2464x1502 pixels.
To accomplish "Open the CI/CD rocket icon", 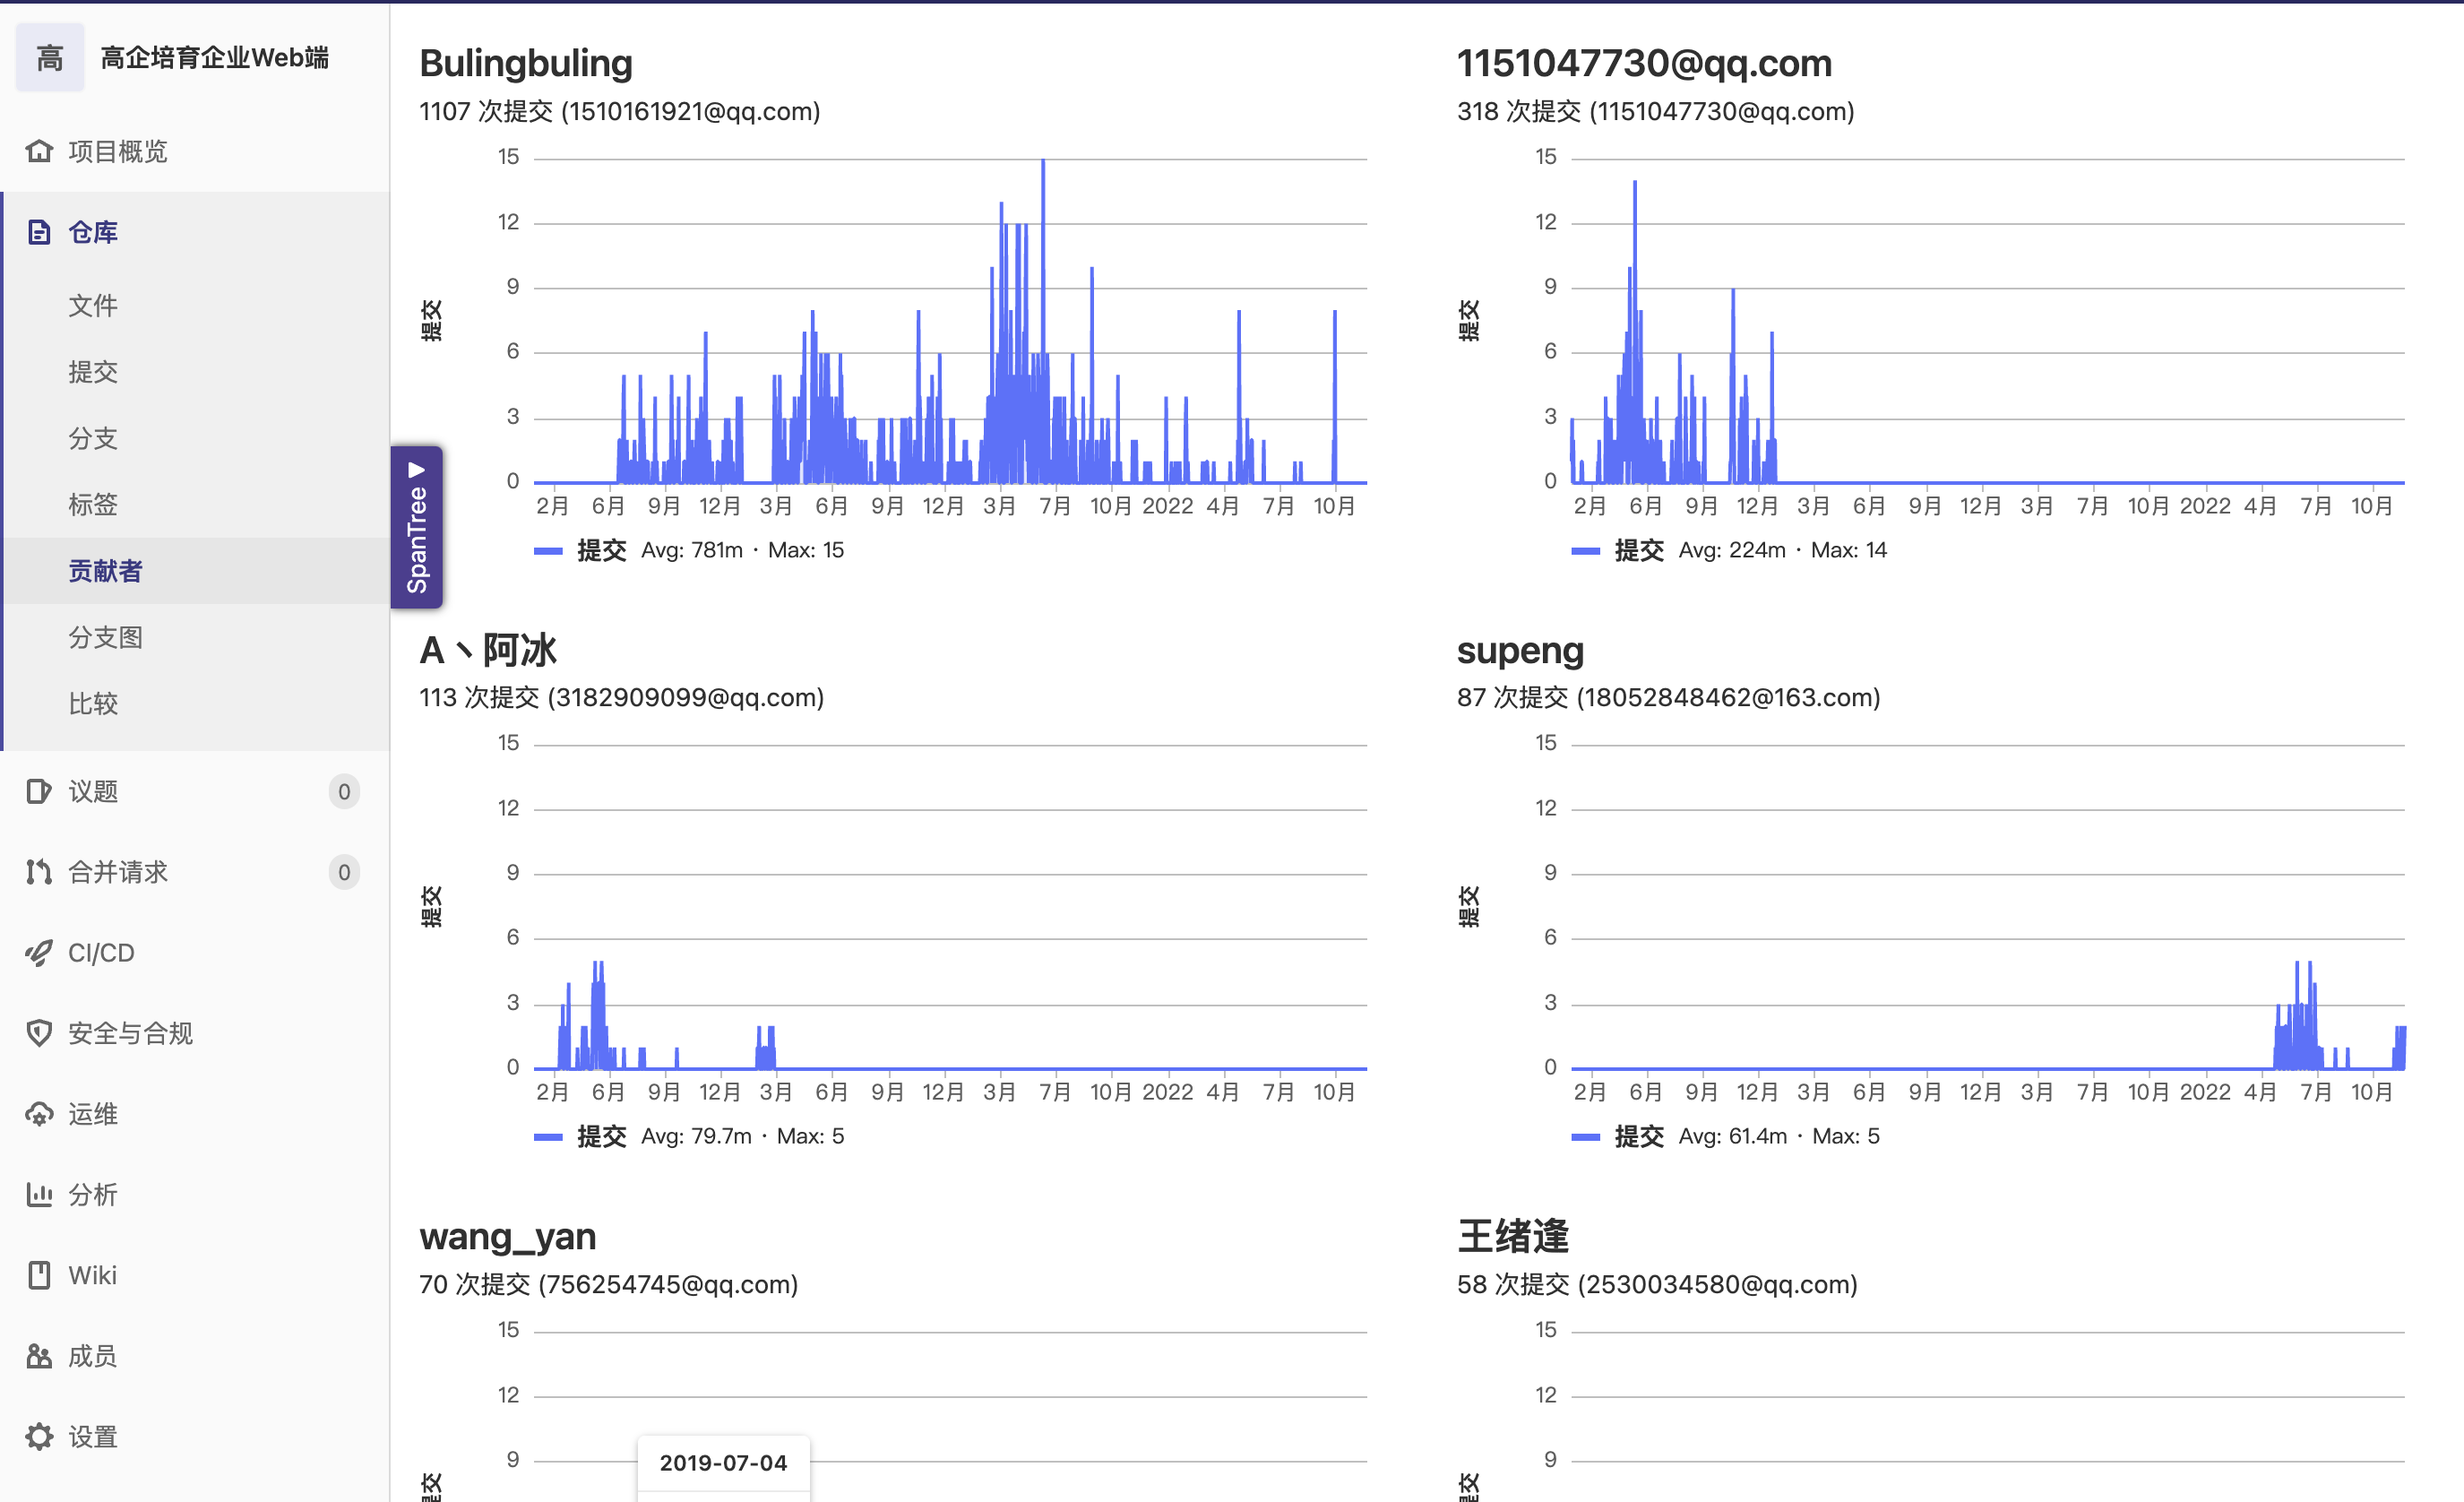I will [x=39, y=952].
